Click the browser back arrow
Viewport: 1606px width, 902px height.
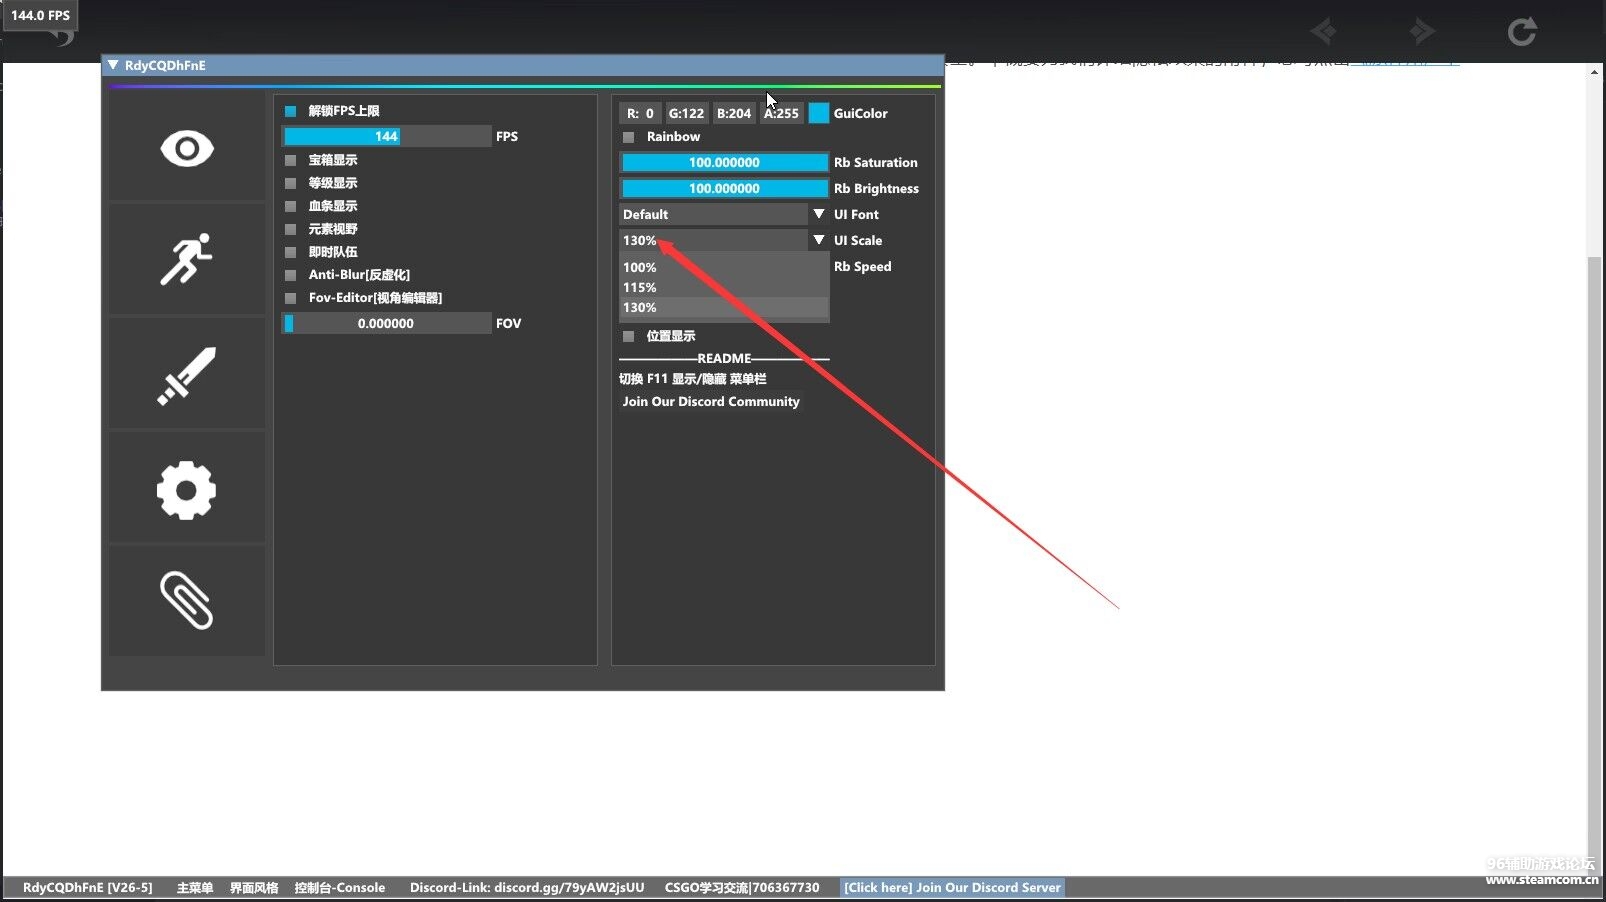tap(1324, 32)
